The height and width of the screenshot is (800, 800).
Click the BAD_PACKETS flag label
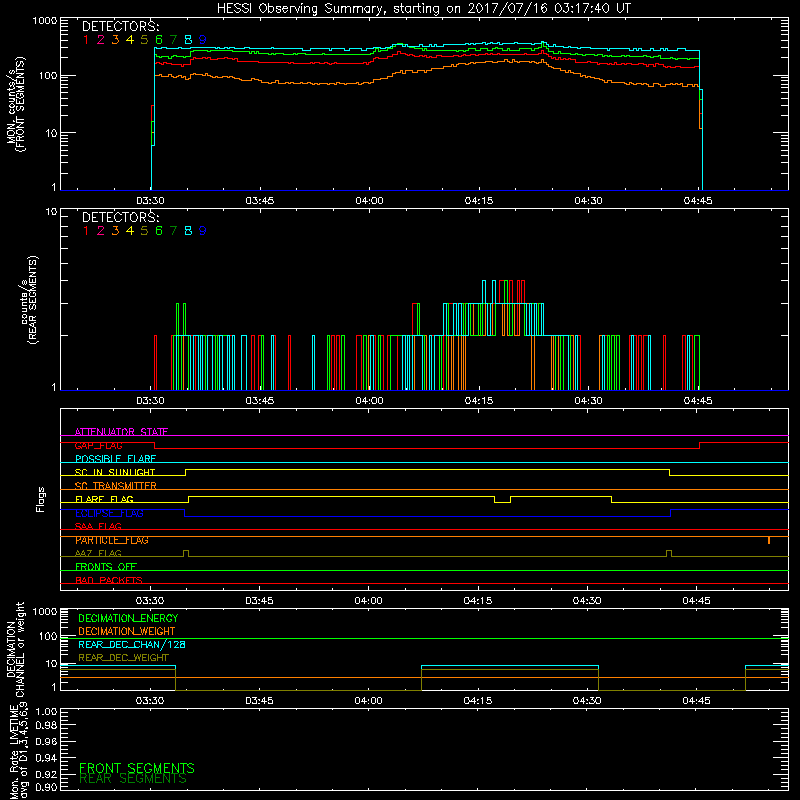click(x=109, y=580)
